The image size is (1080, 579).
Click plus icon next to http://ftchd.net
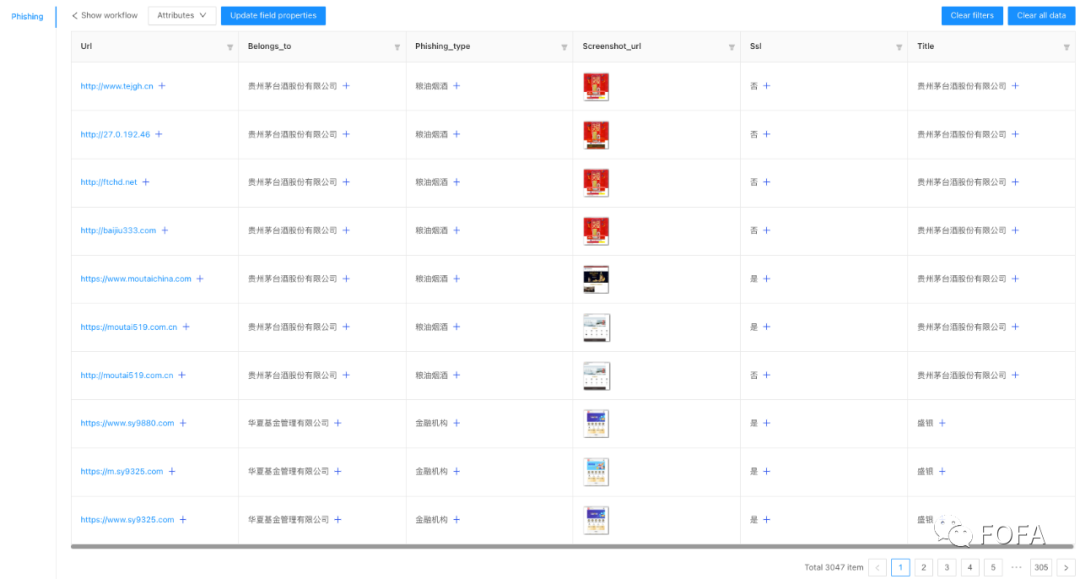pos(145,182)
